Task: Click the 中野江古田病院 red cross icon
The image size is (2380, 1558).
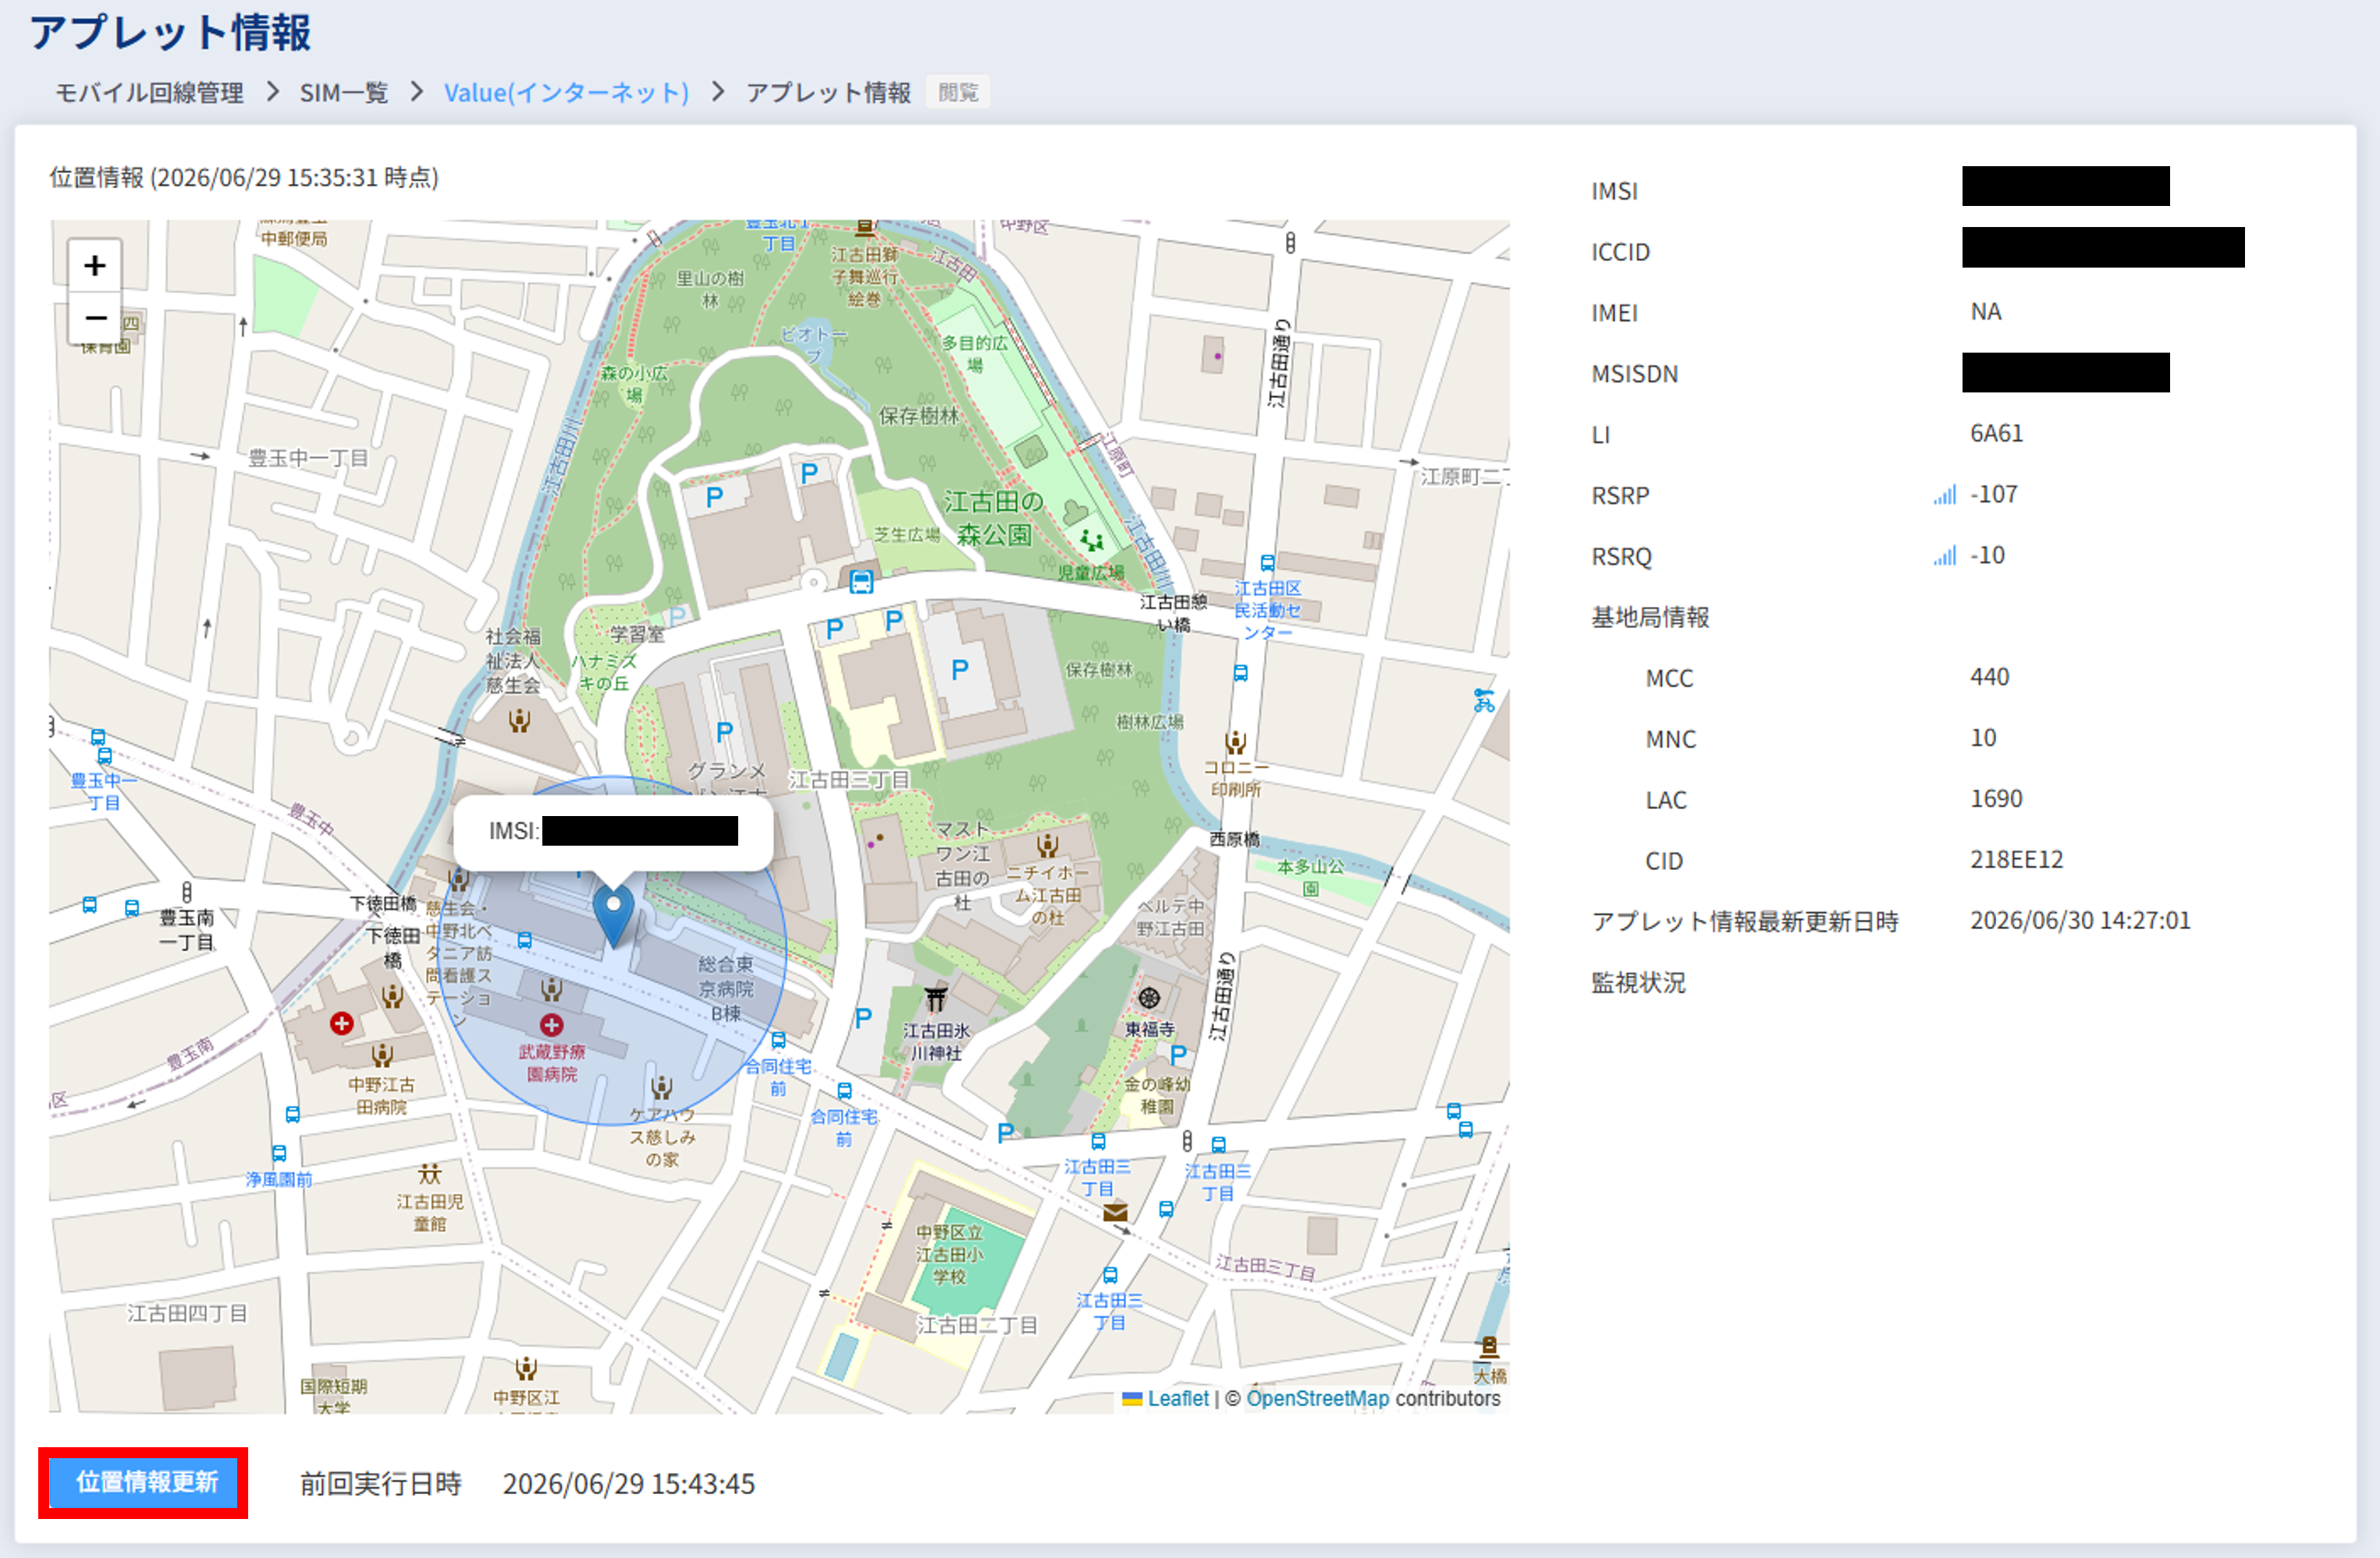Action: [342, 1023]
